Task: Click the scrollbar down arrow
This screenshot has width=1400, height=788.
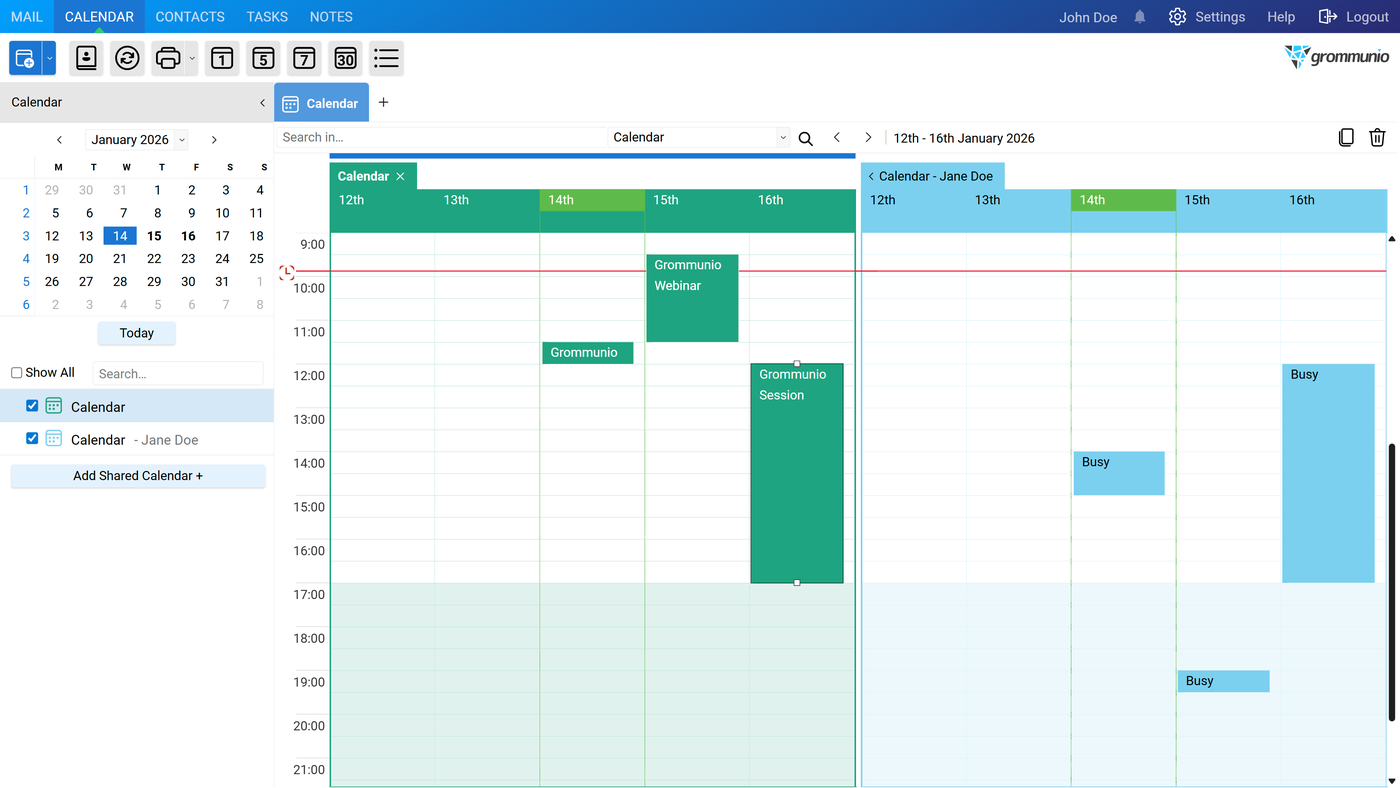Action: click(1392, 781)
